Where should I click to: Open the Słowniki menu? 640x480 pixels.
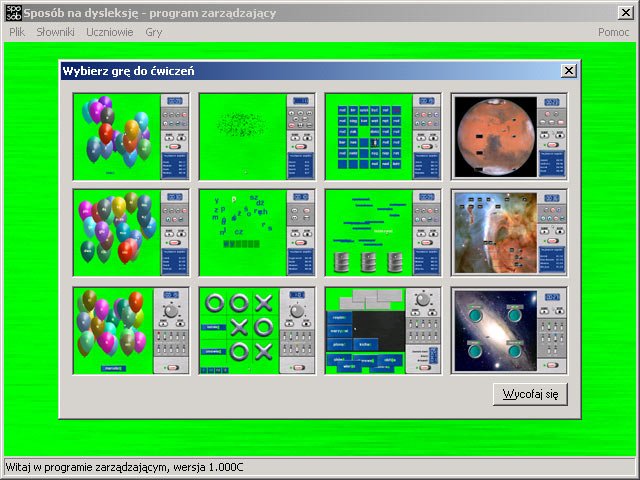click(x=57, y=32)
